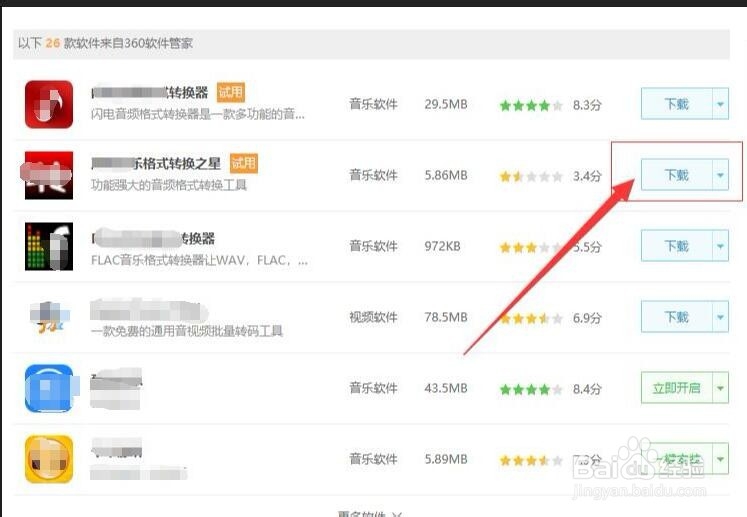Click the description 一款免费的通用音视频批量转码工具
Image resolution: width=747 pixels, height=517 pixels.
tap(187, 331)
